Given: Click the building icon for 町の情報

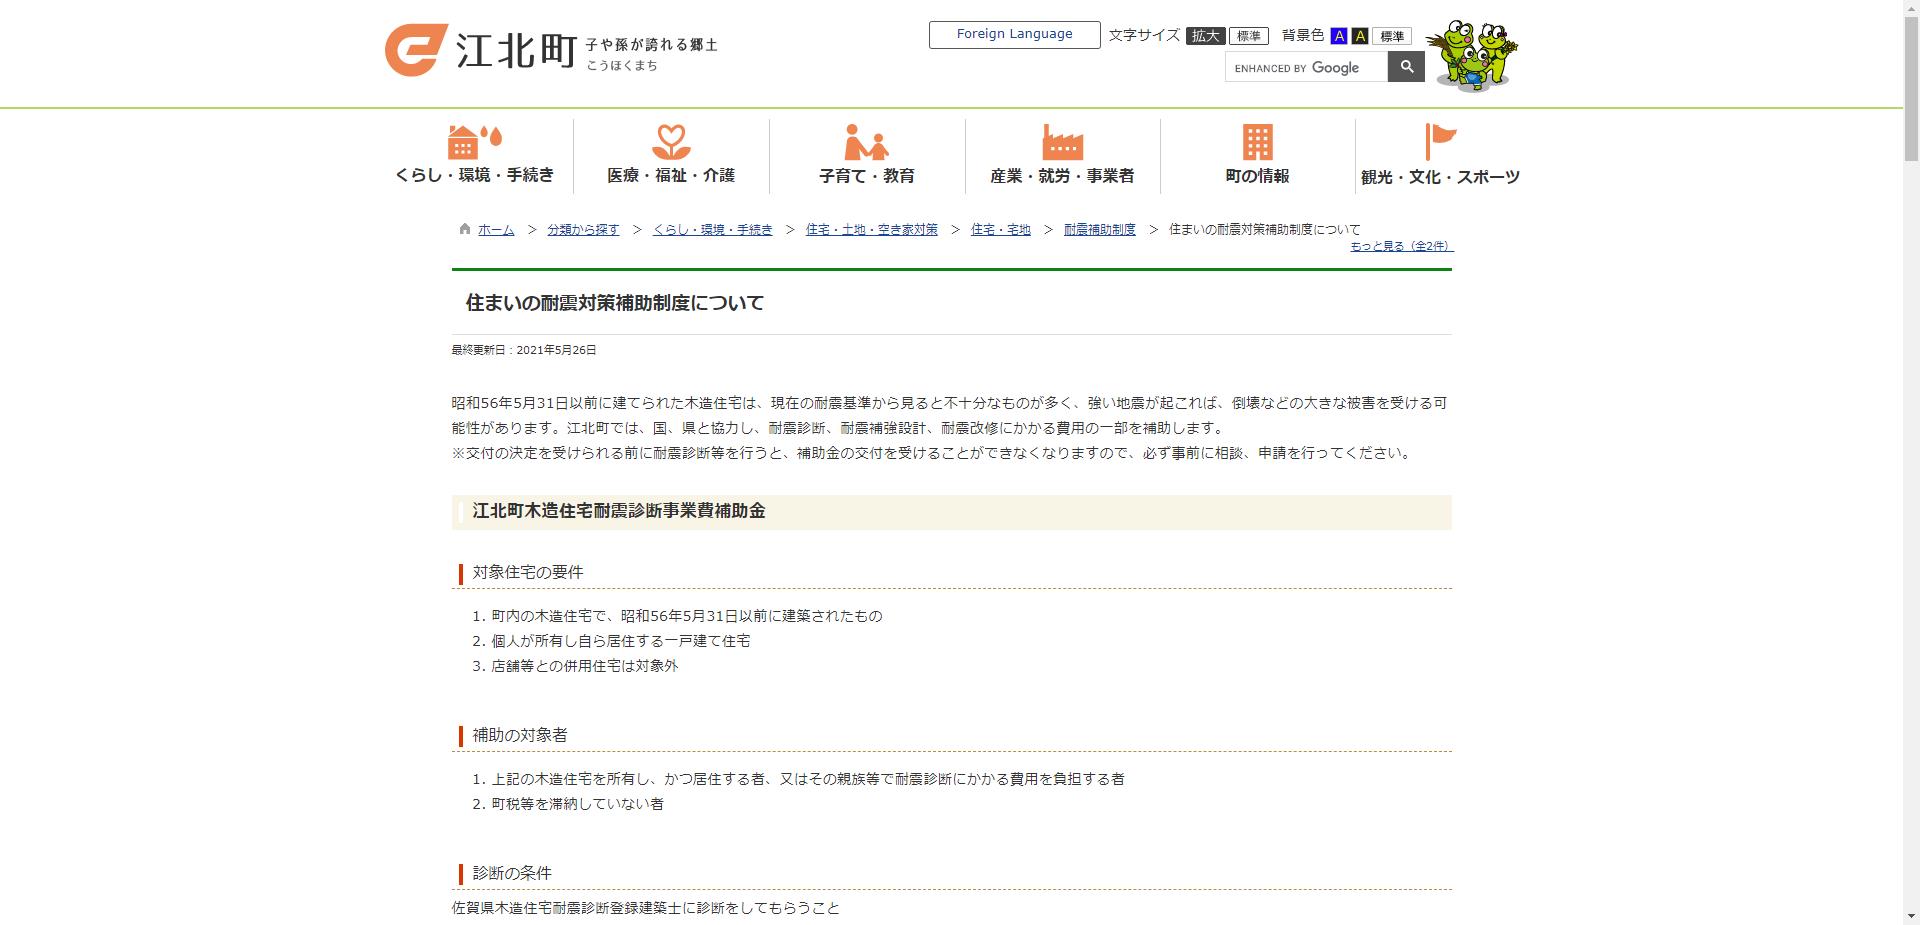Looking at the screenshot, I should tap(1257, 140).
